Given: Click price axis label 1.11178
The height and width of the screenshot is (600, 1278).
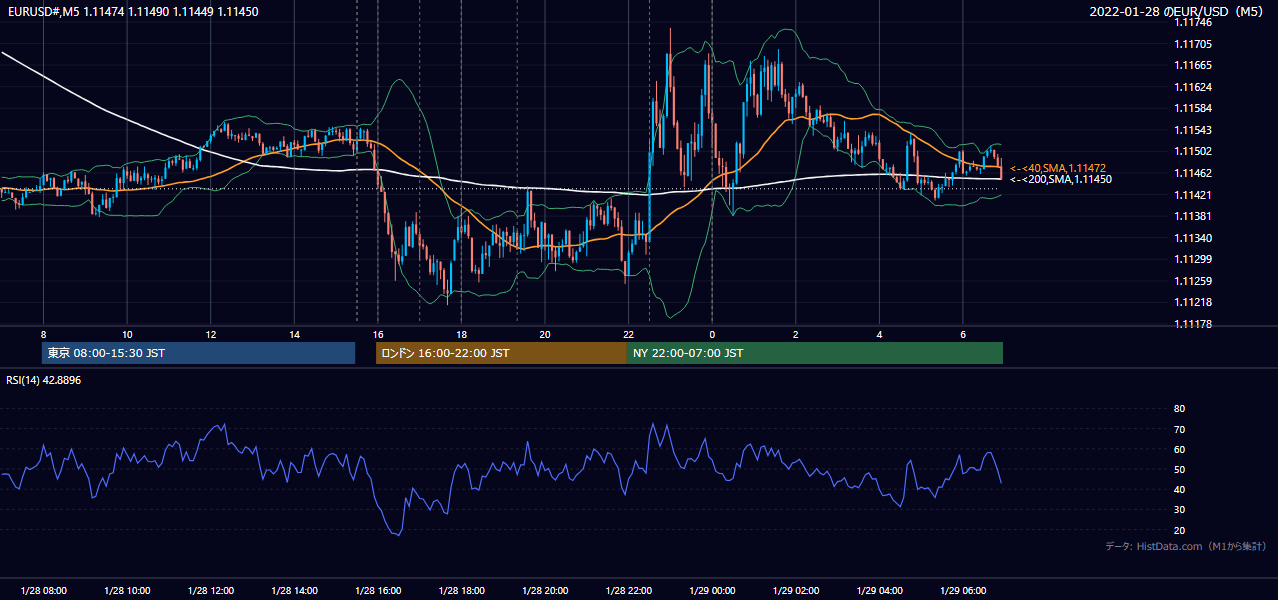Looking at the screenshot, I should tap(1192, 324).
